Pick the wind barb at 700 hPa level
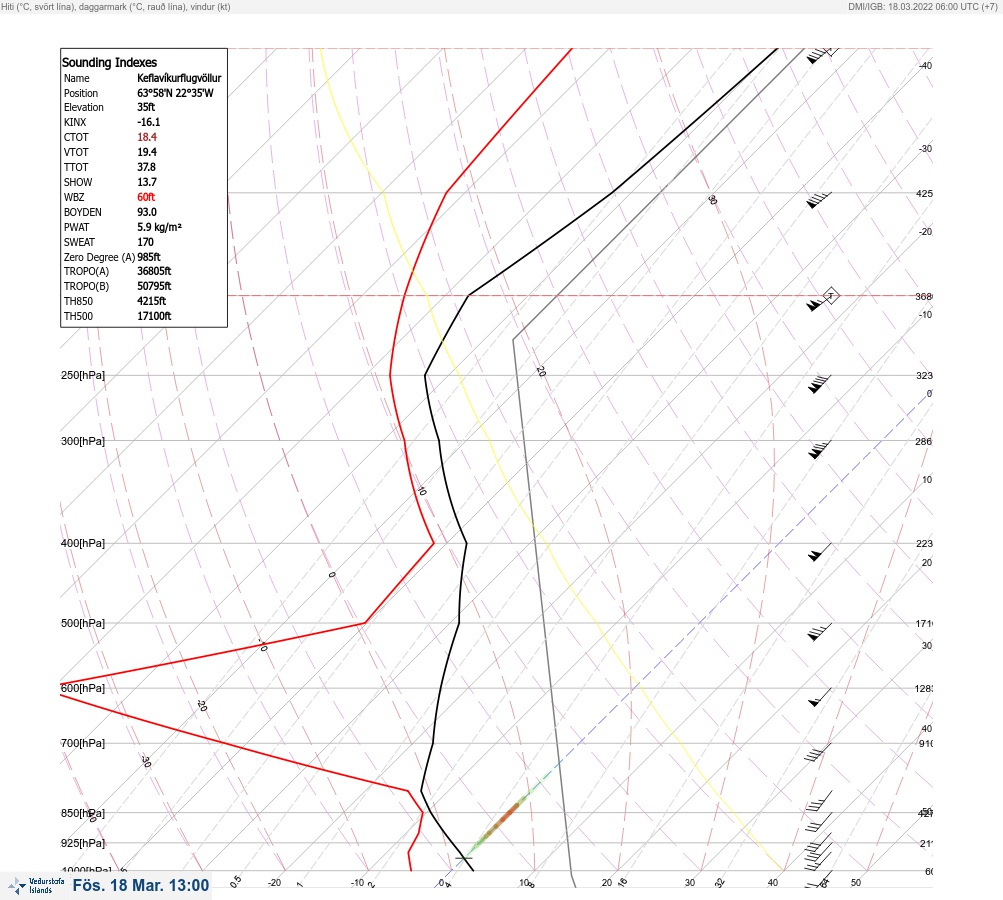Viewport: 1003px width, 900px height. point(817,752)
